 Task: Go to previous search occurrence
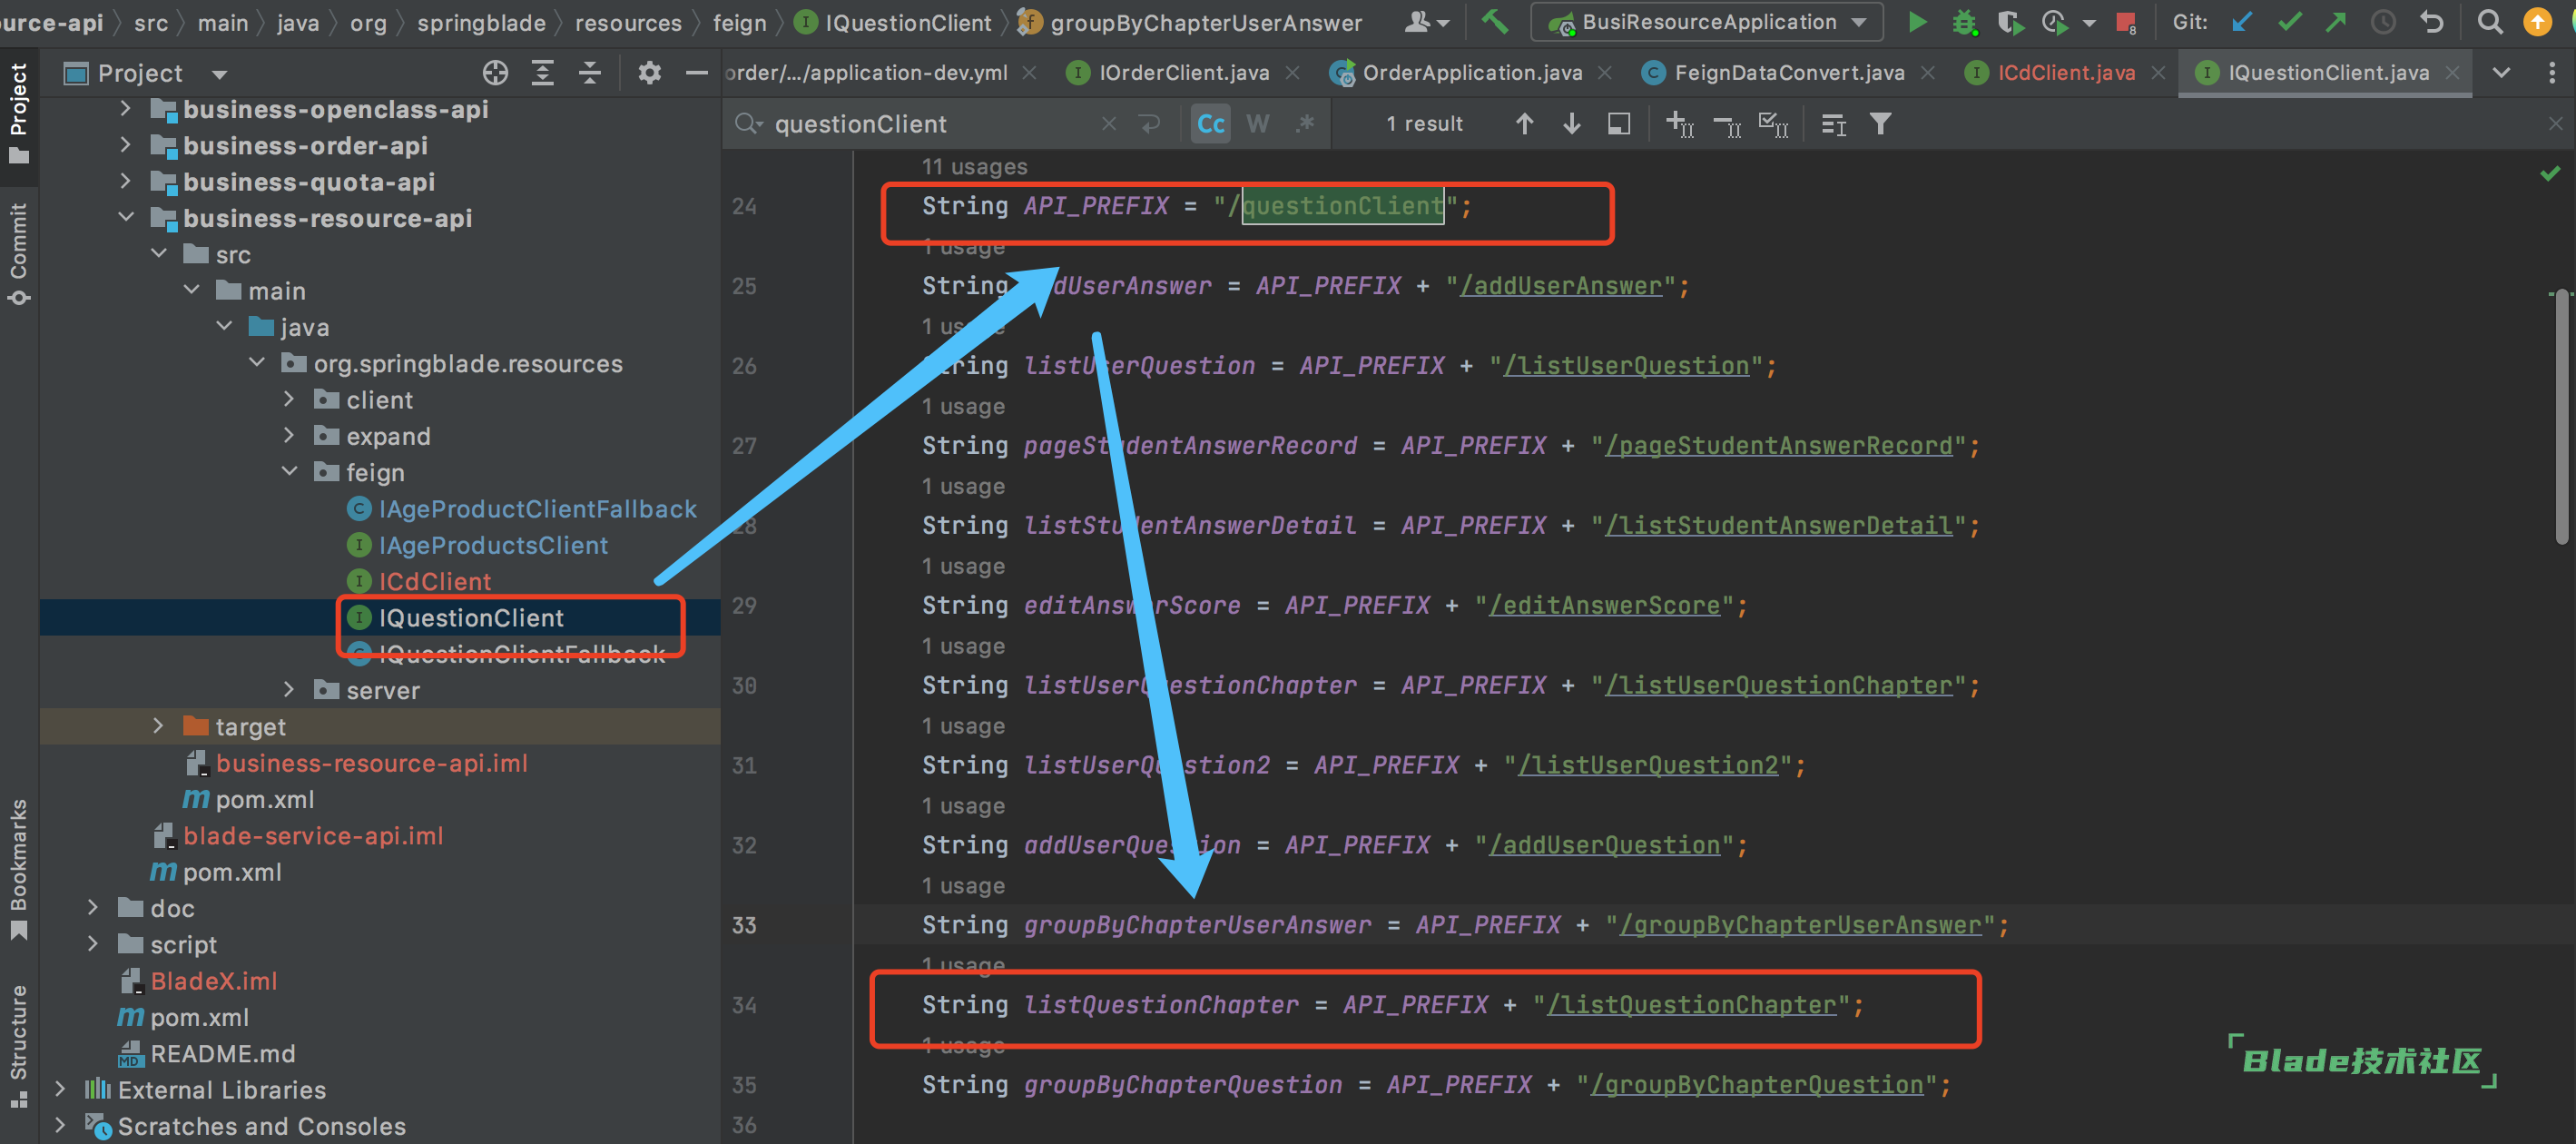click(1524, 124)
